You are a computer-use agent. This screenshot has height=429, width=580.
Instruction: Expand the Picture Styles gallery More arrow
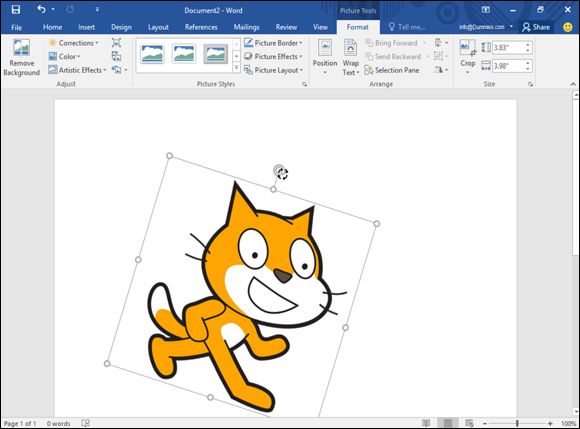[x=236, y=68]
